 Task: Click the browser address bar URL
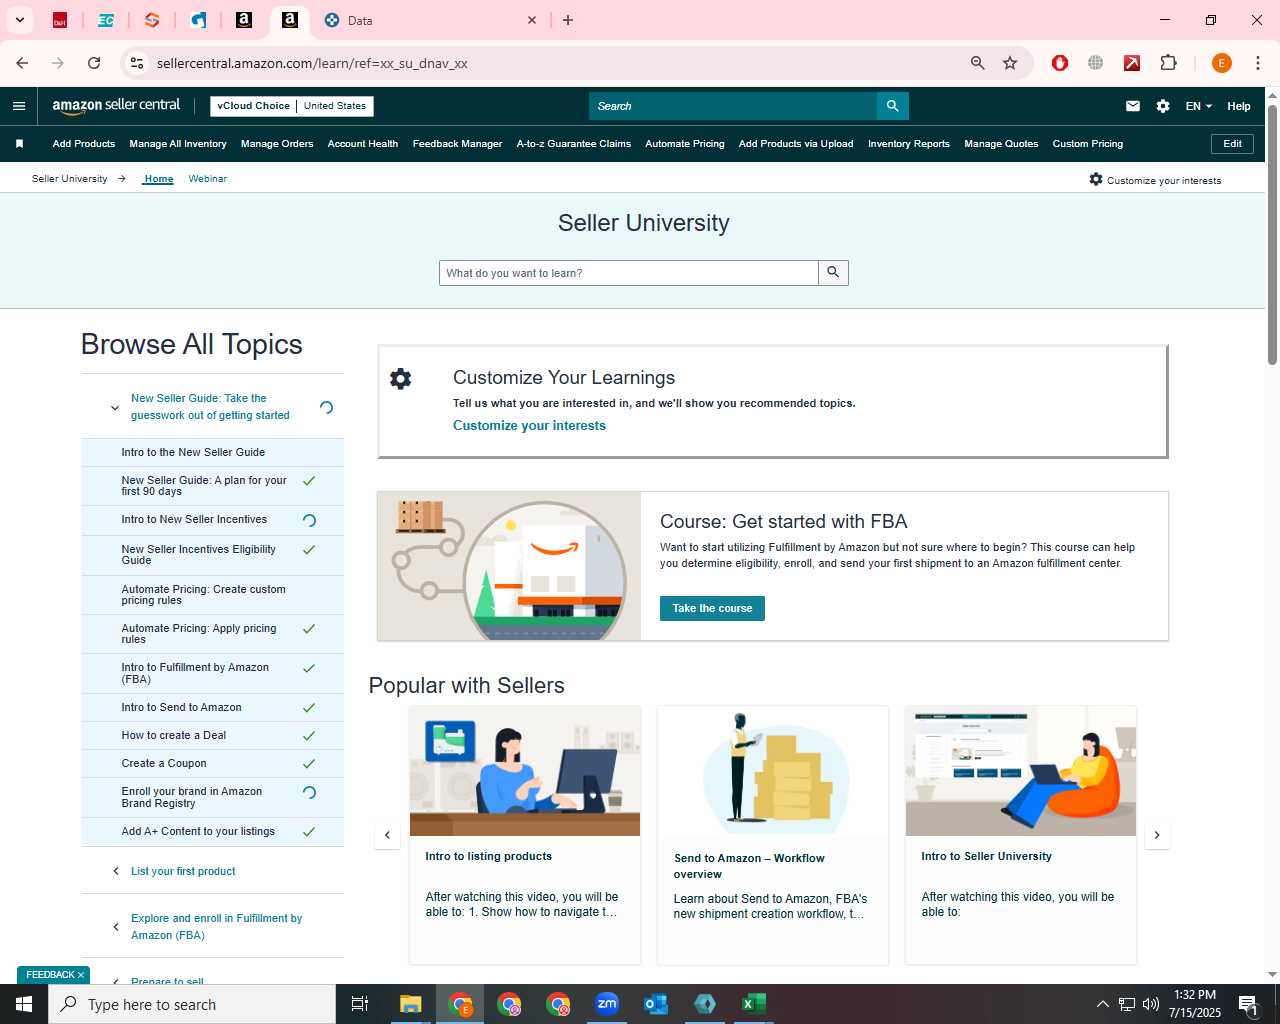pos(312,63)
